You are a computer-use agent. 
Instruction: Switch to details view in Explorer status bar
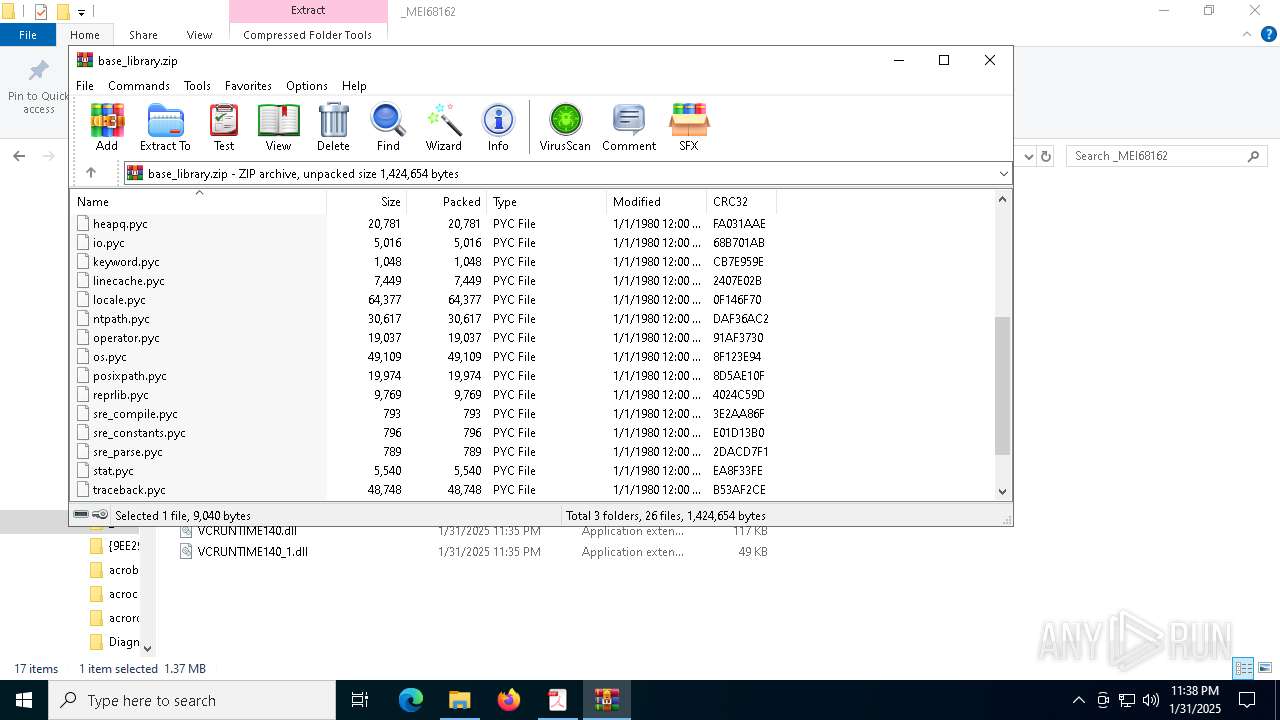[x=1243, y=668]
